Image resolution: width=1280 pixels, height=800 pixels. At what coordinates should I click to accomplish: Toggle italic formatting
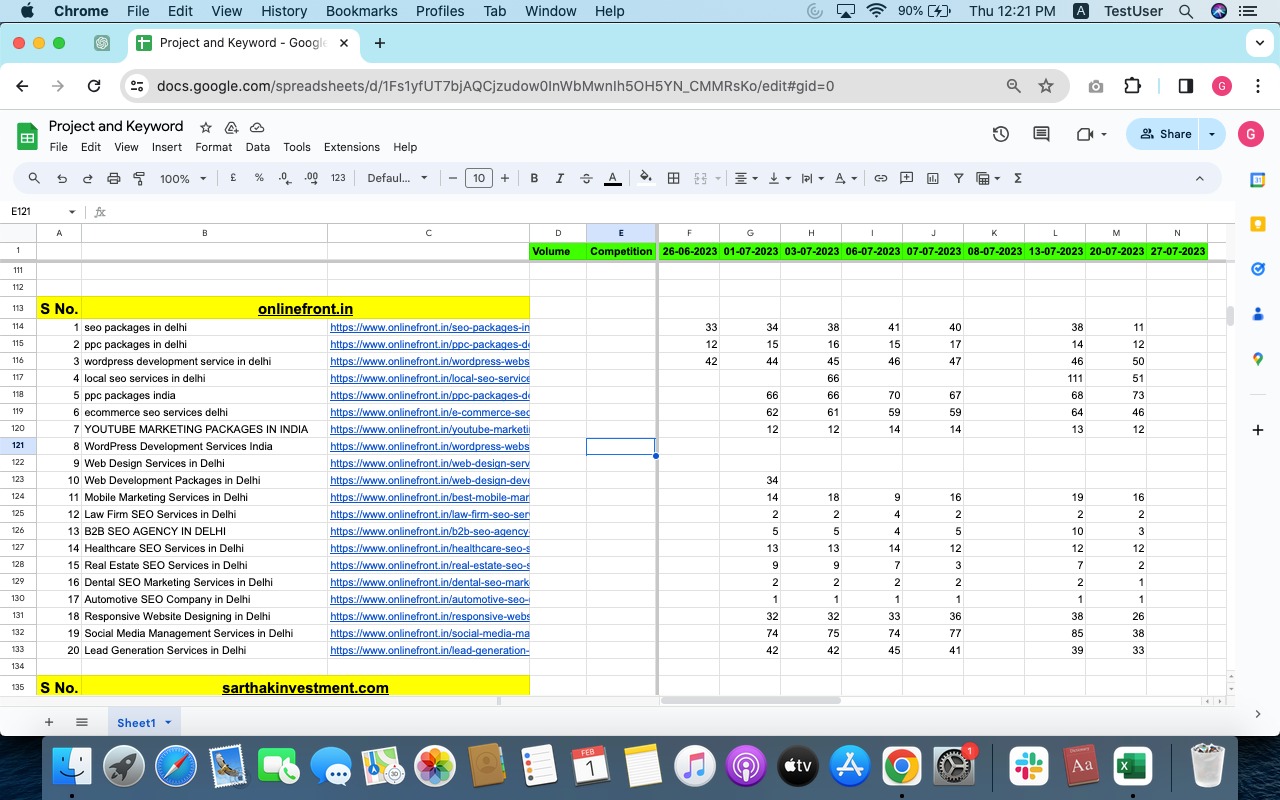560,178
